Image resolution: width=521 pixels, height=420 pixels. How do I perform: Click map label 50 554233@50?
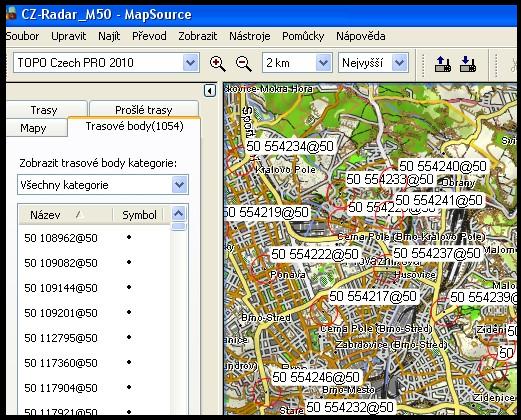tap(390, 179)
